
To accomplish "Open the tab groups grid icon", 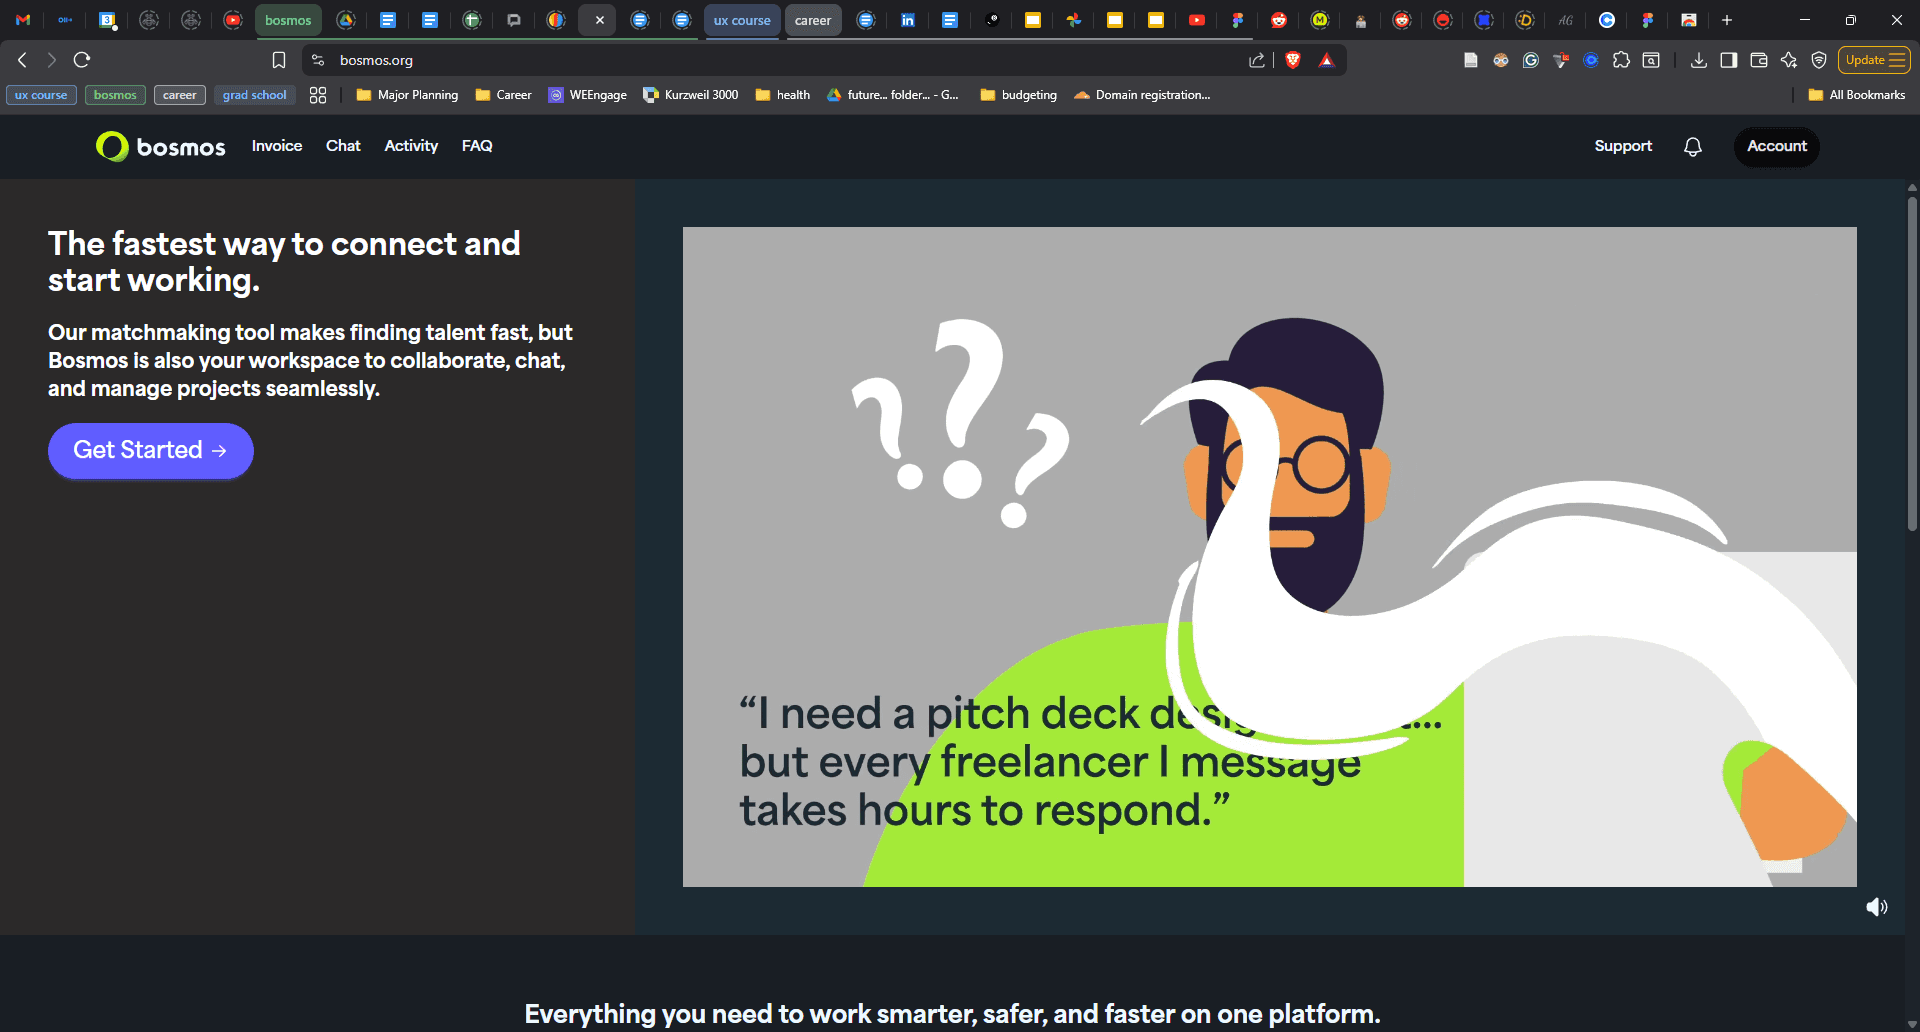I will 318,95.
